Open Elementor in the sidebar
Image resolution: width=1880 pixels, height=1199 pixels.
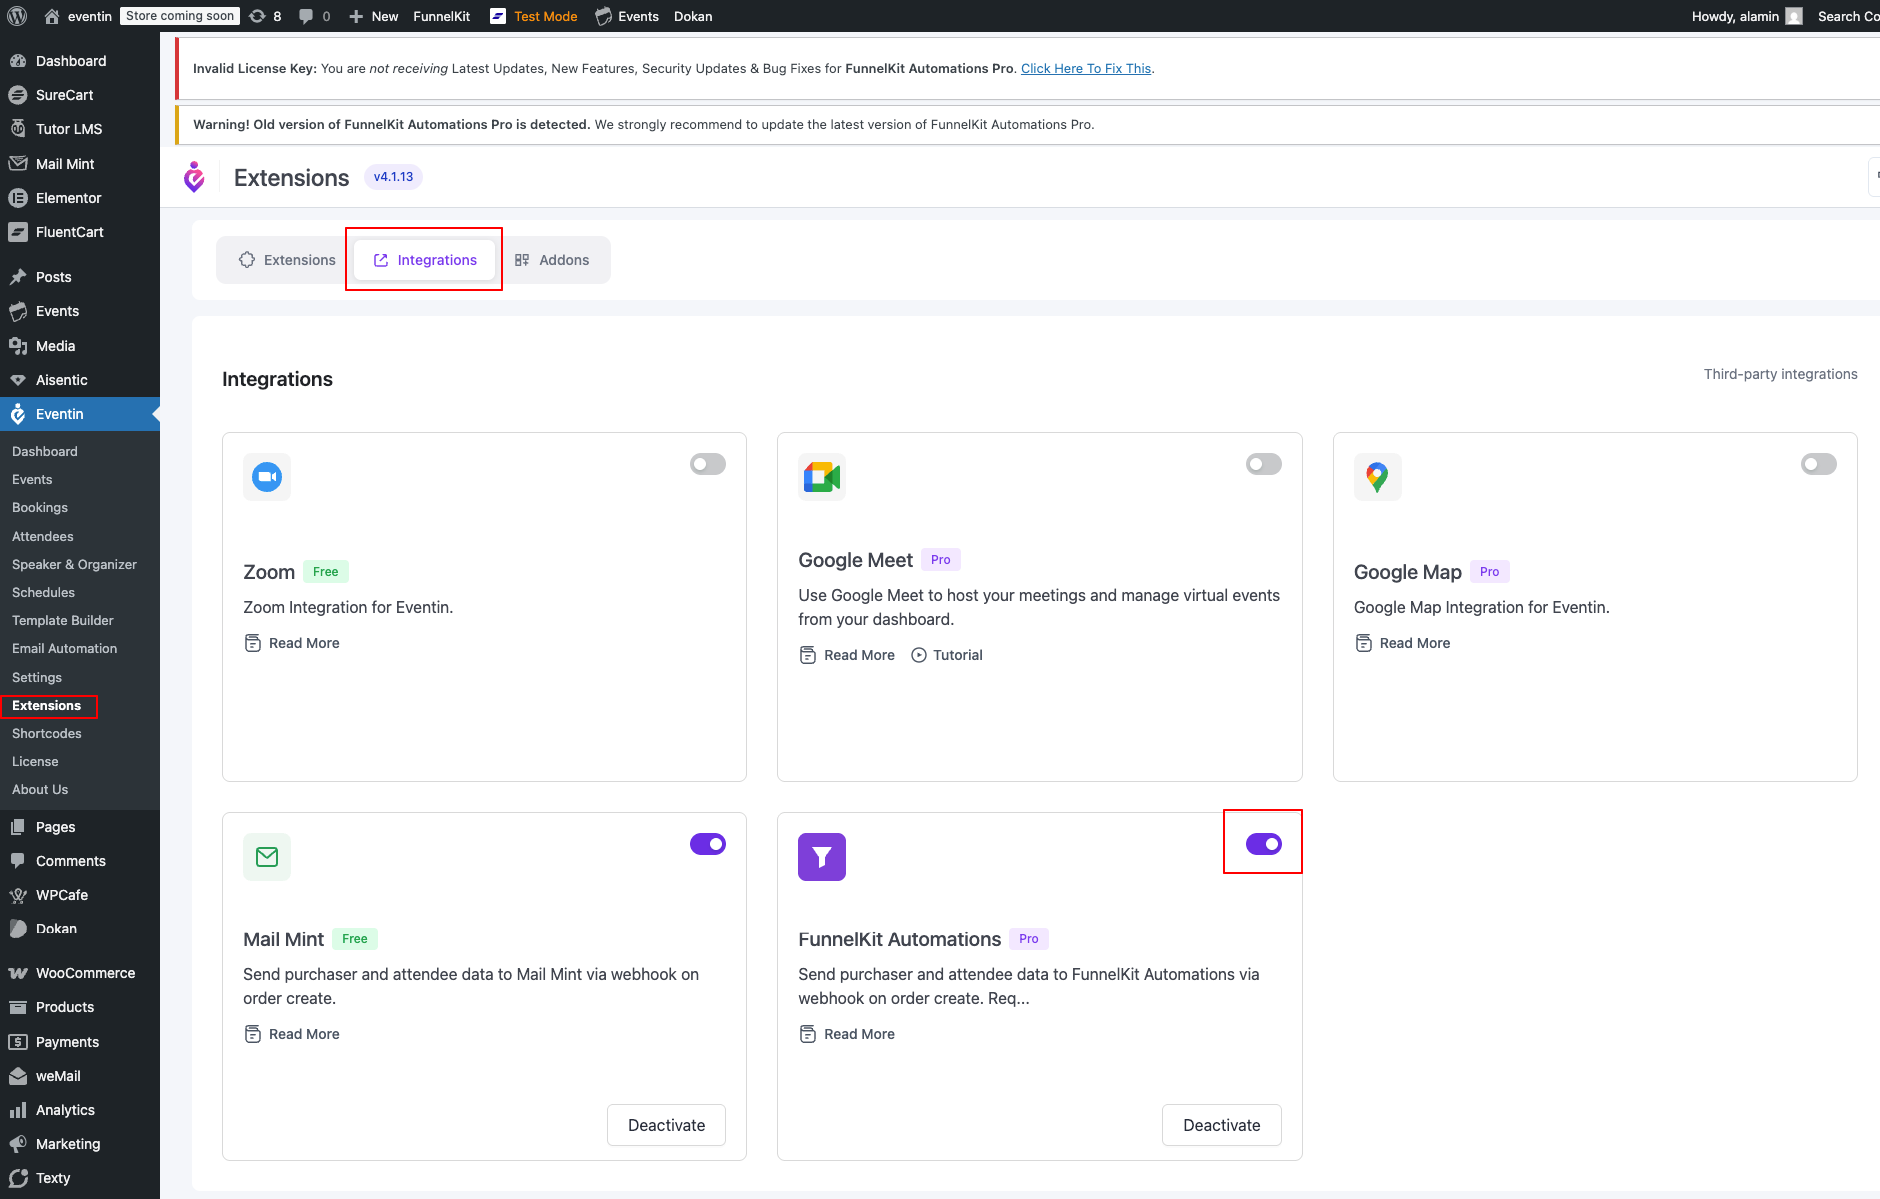80,198
